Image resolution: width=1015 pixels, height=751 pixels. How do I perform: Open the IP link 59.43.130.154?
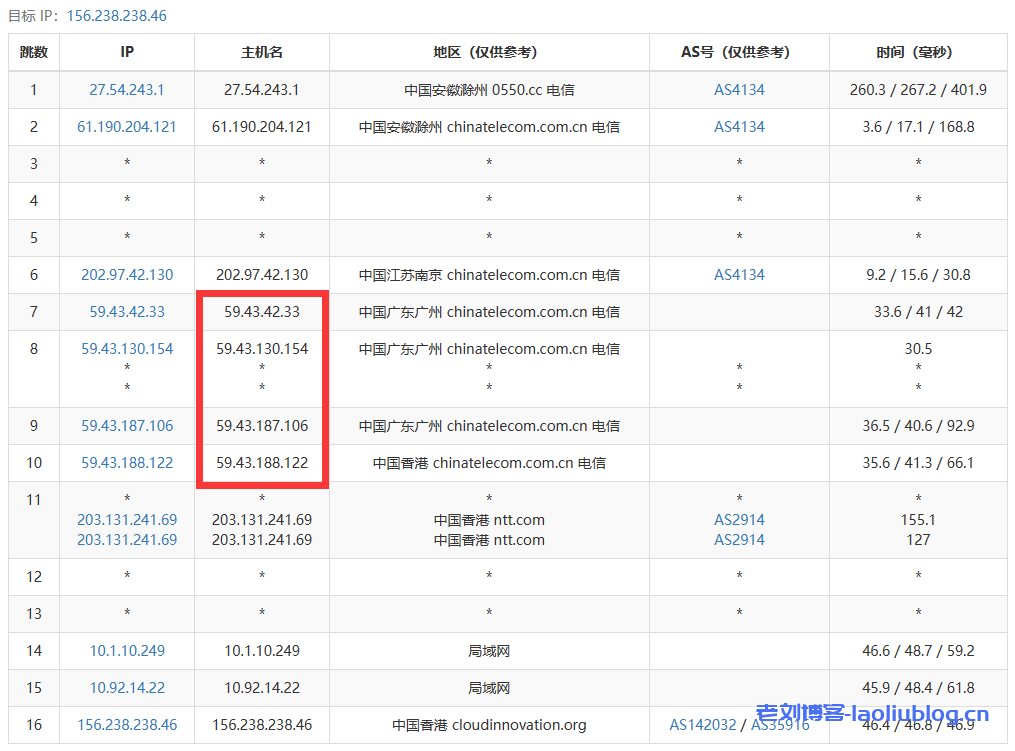coord(126,348)
